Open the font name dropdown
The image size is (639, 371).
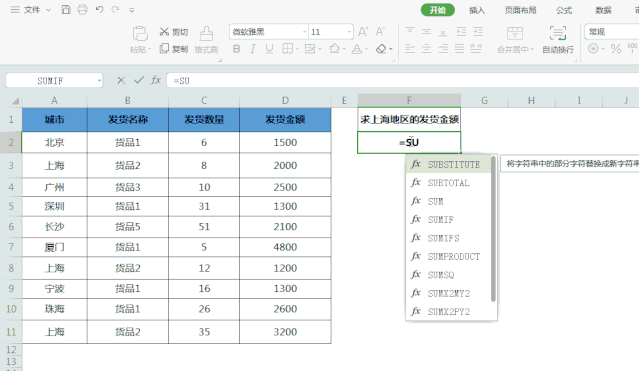point(304,32)
